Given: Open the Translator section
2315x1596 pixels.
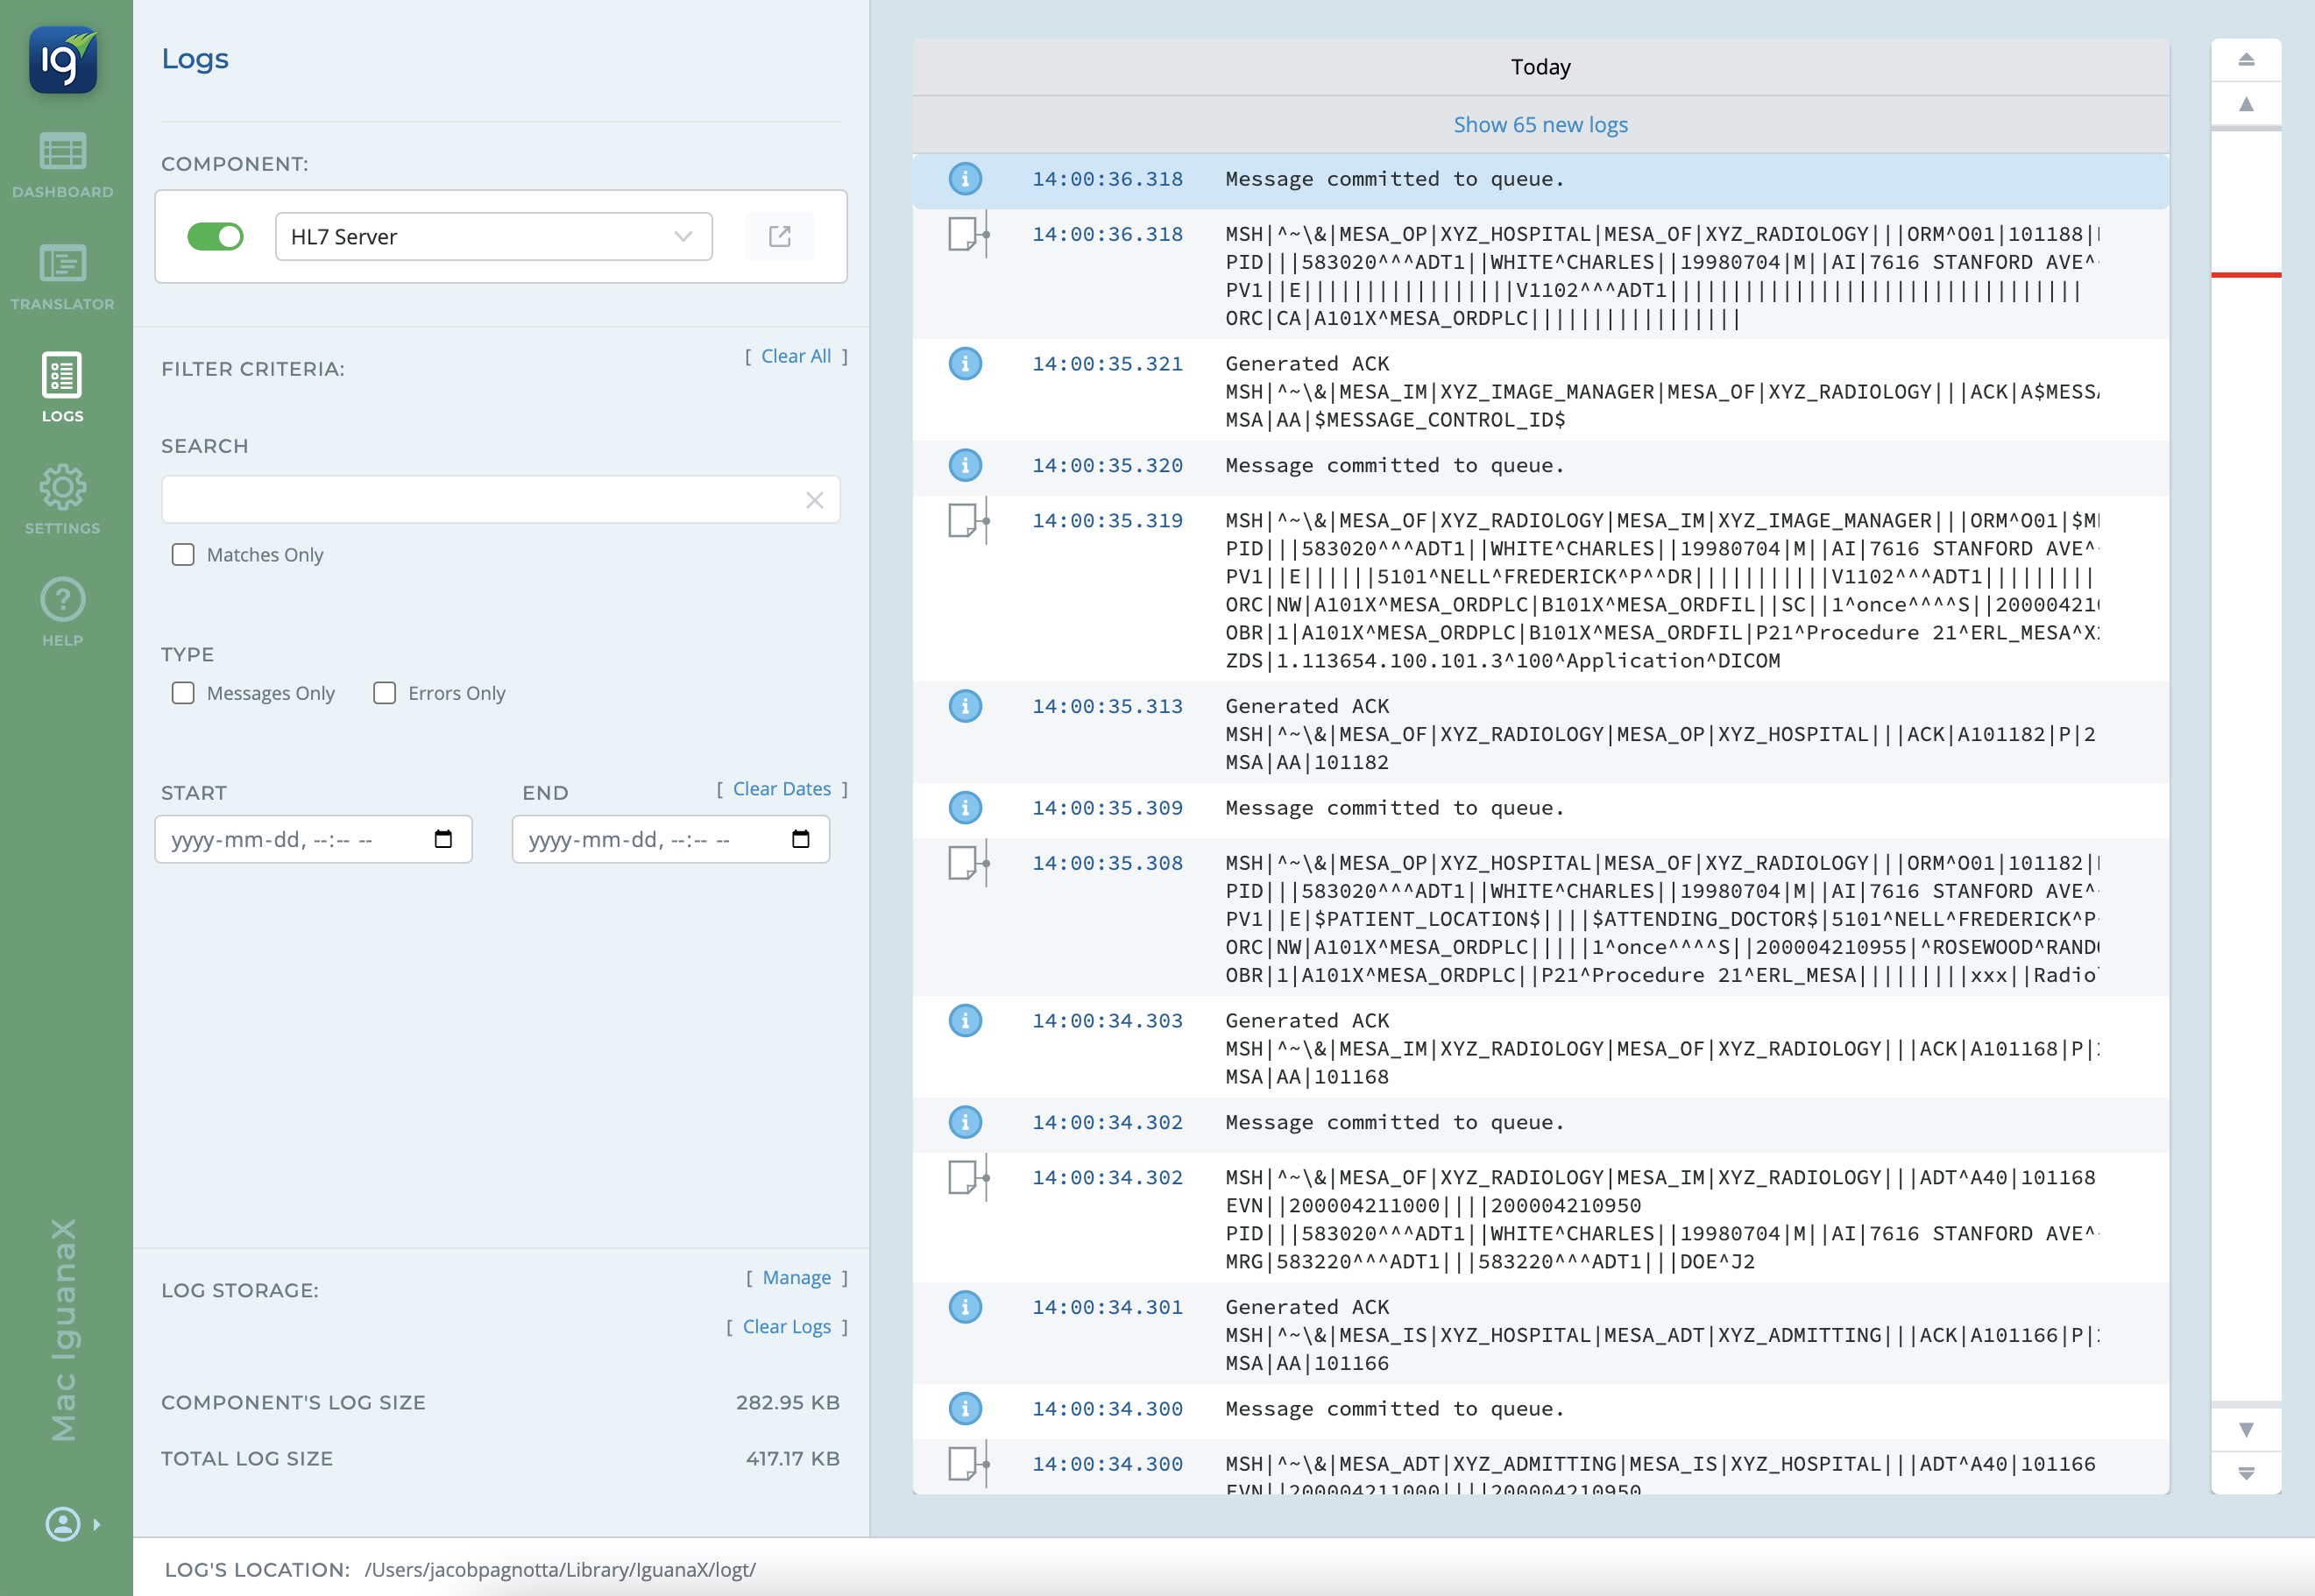Looking at the screenshot, I should point(63,277).
